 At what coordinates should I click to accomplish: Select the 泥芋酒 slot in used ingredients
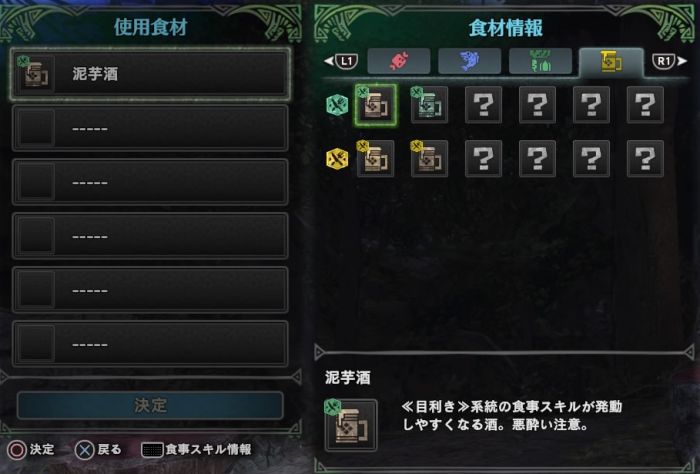coord(150,74)
